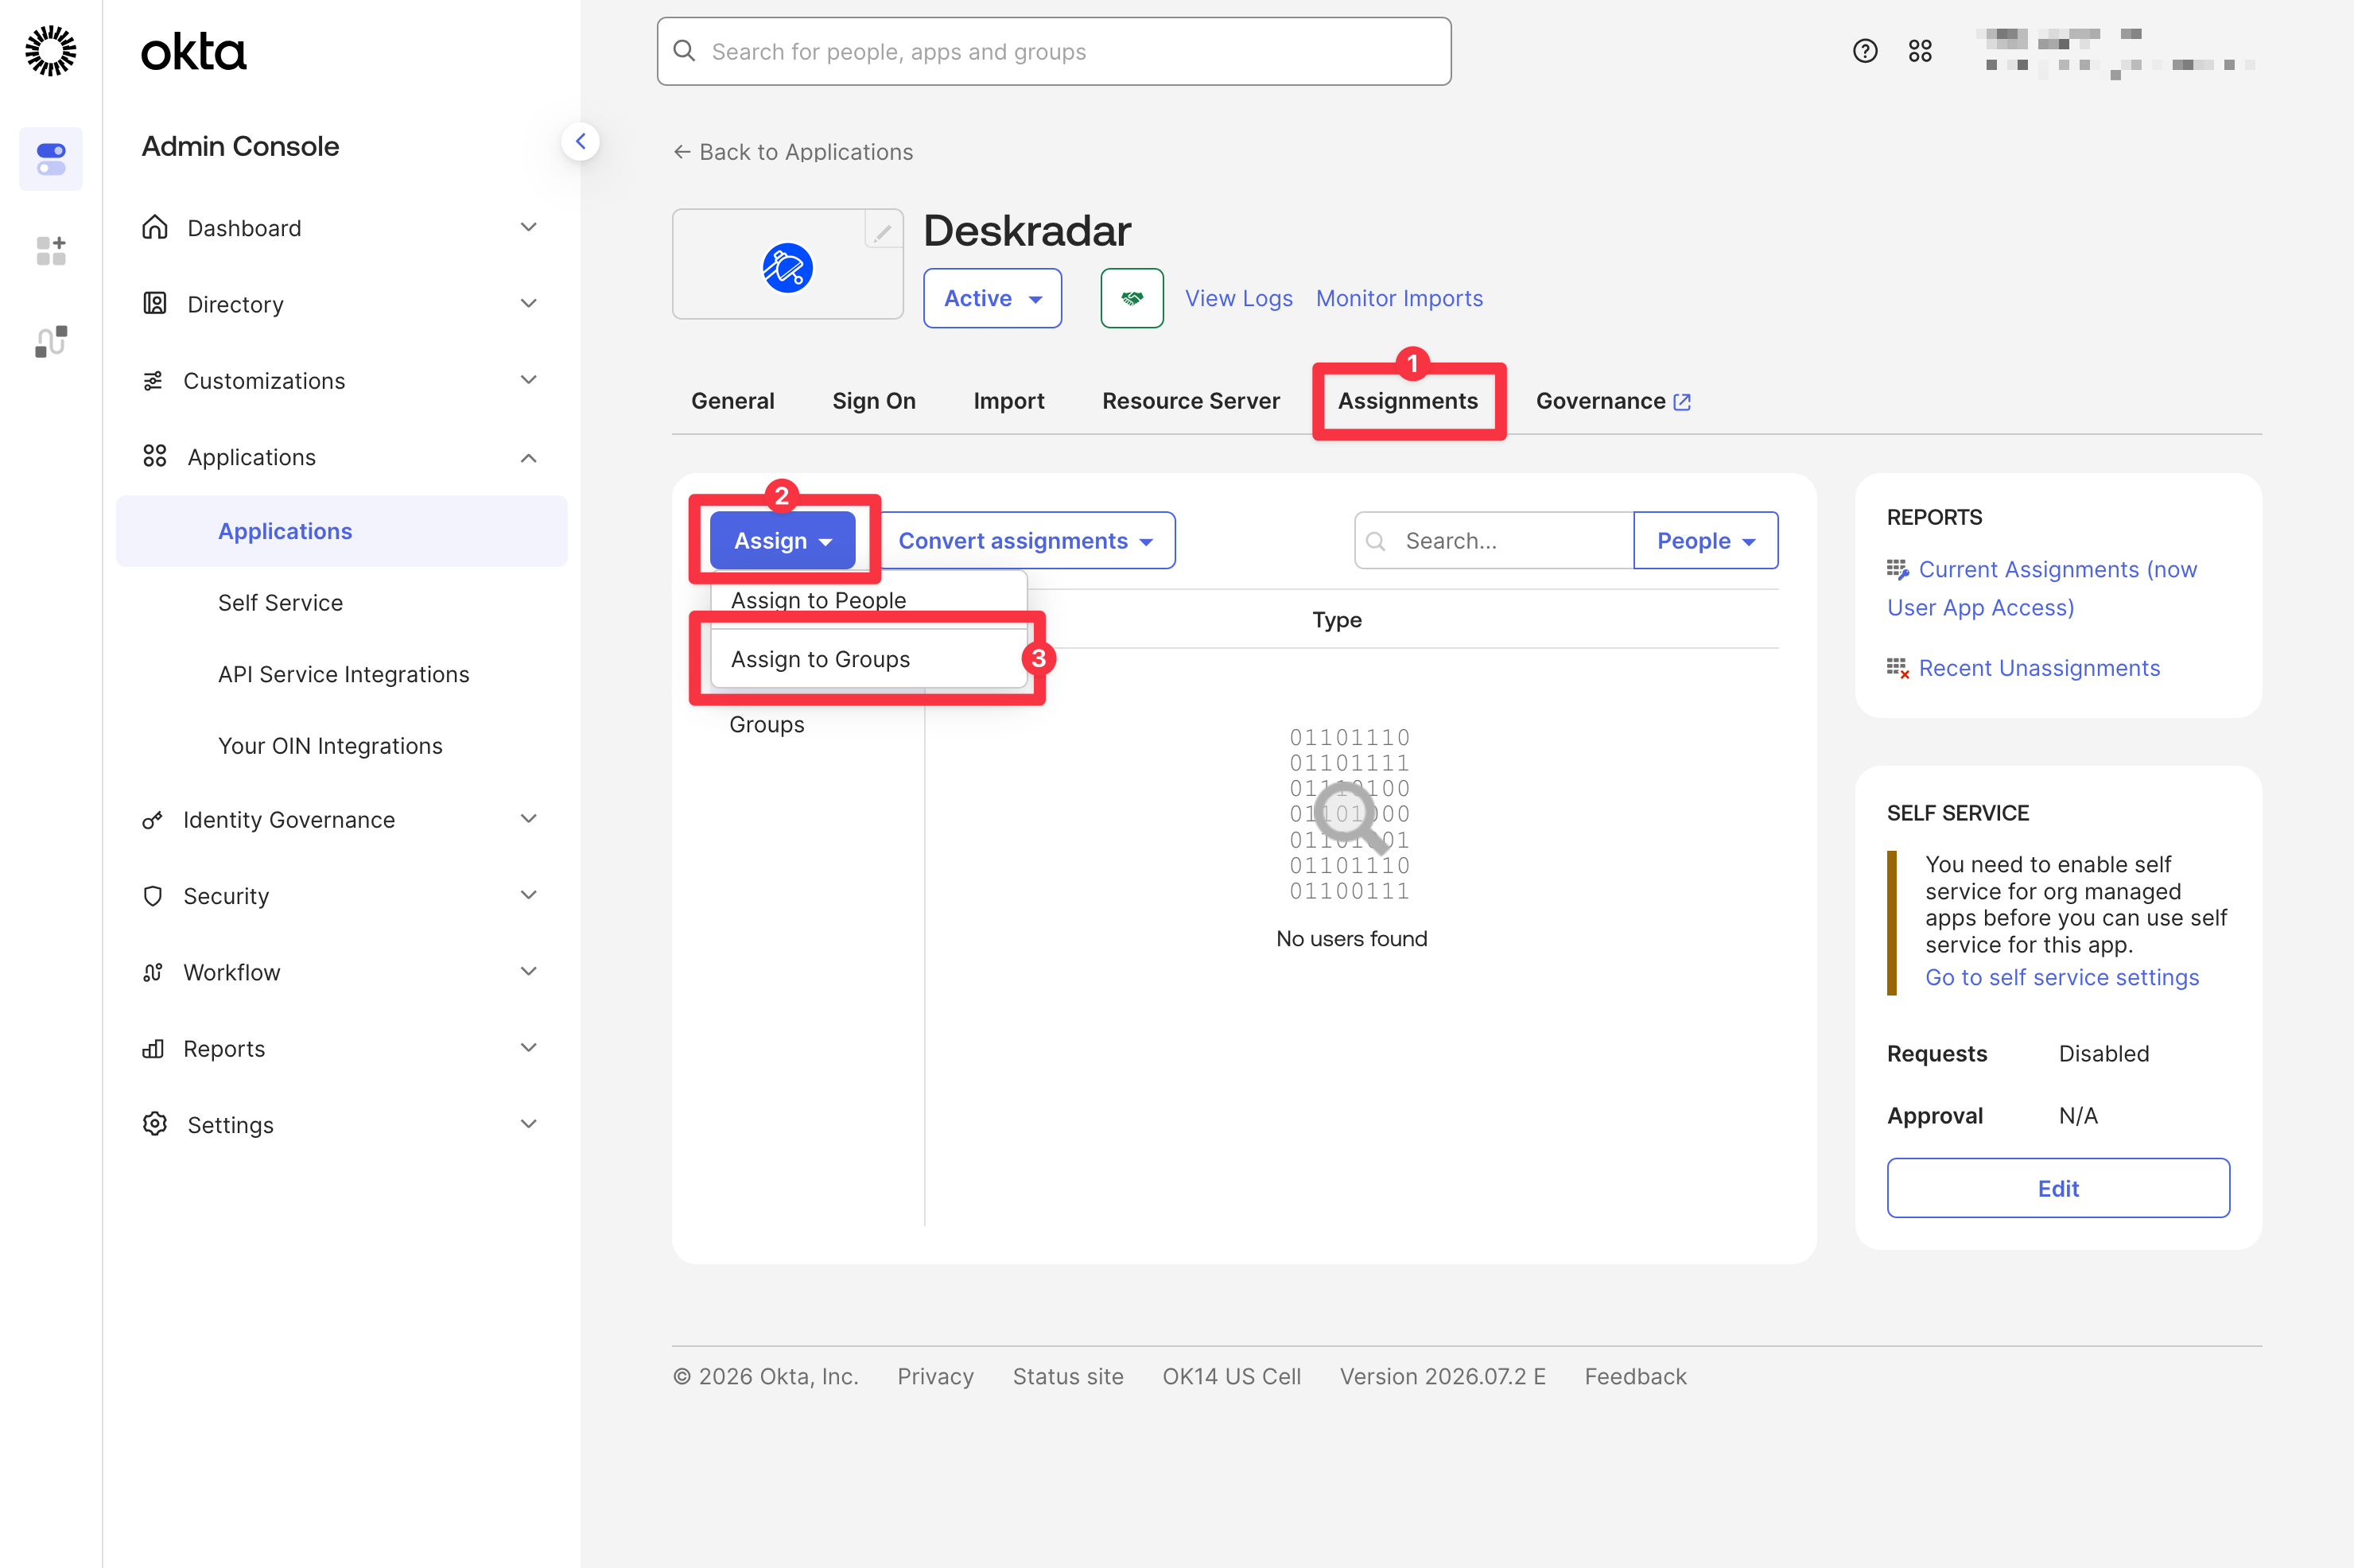Click the Self Service Edit button
This screenshot has height=1568, width=2354.
pyautogui.click(x=2058, y=1188)
